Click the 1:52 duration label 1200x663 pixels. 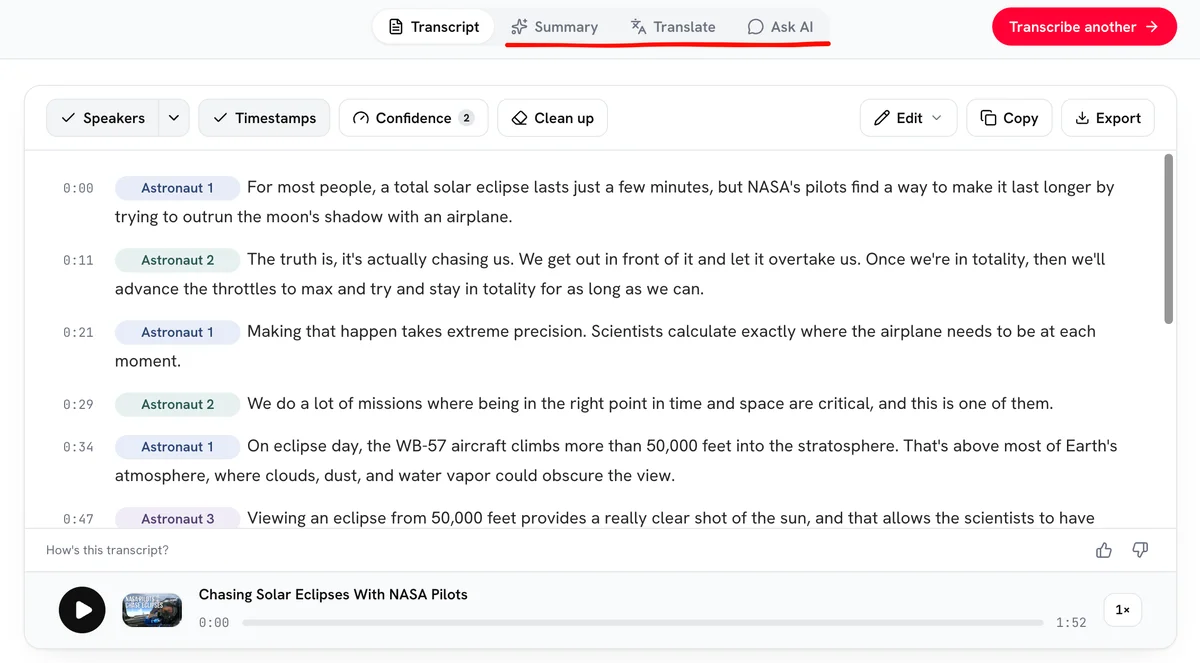[1071, 622]
